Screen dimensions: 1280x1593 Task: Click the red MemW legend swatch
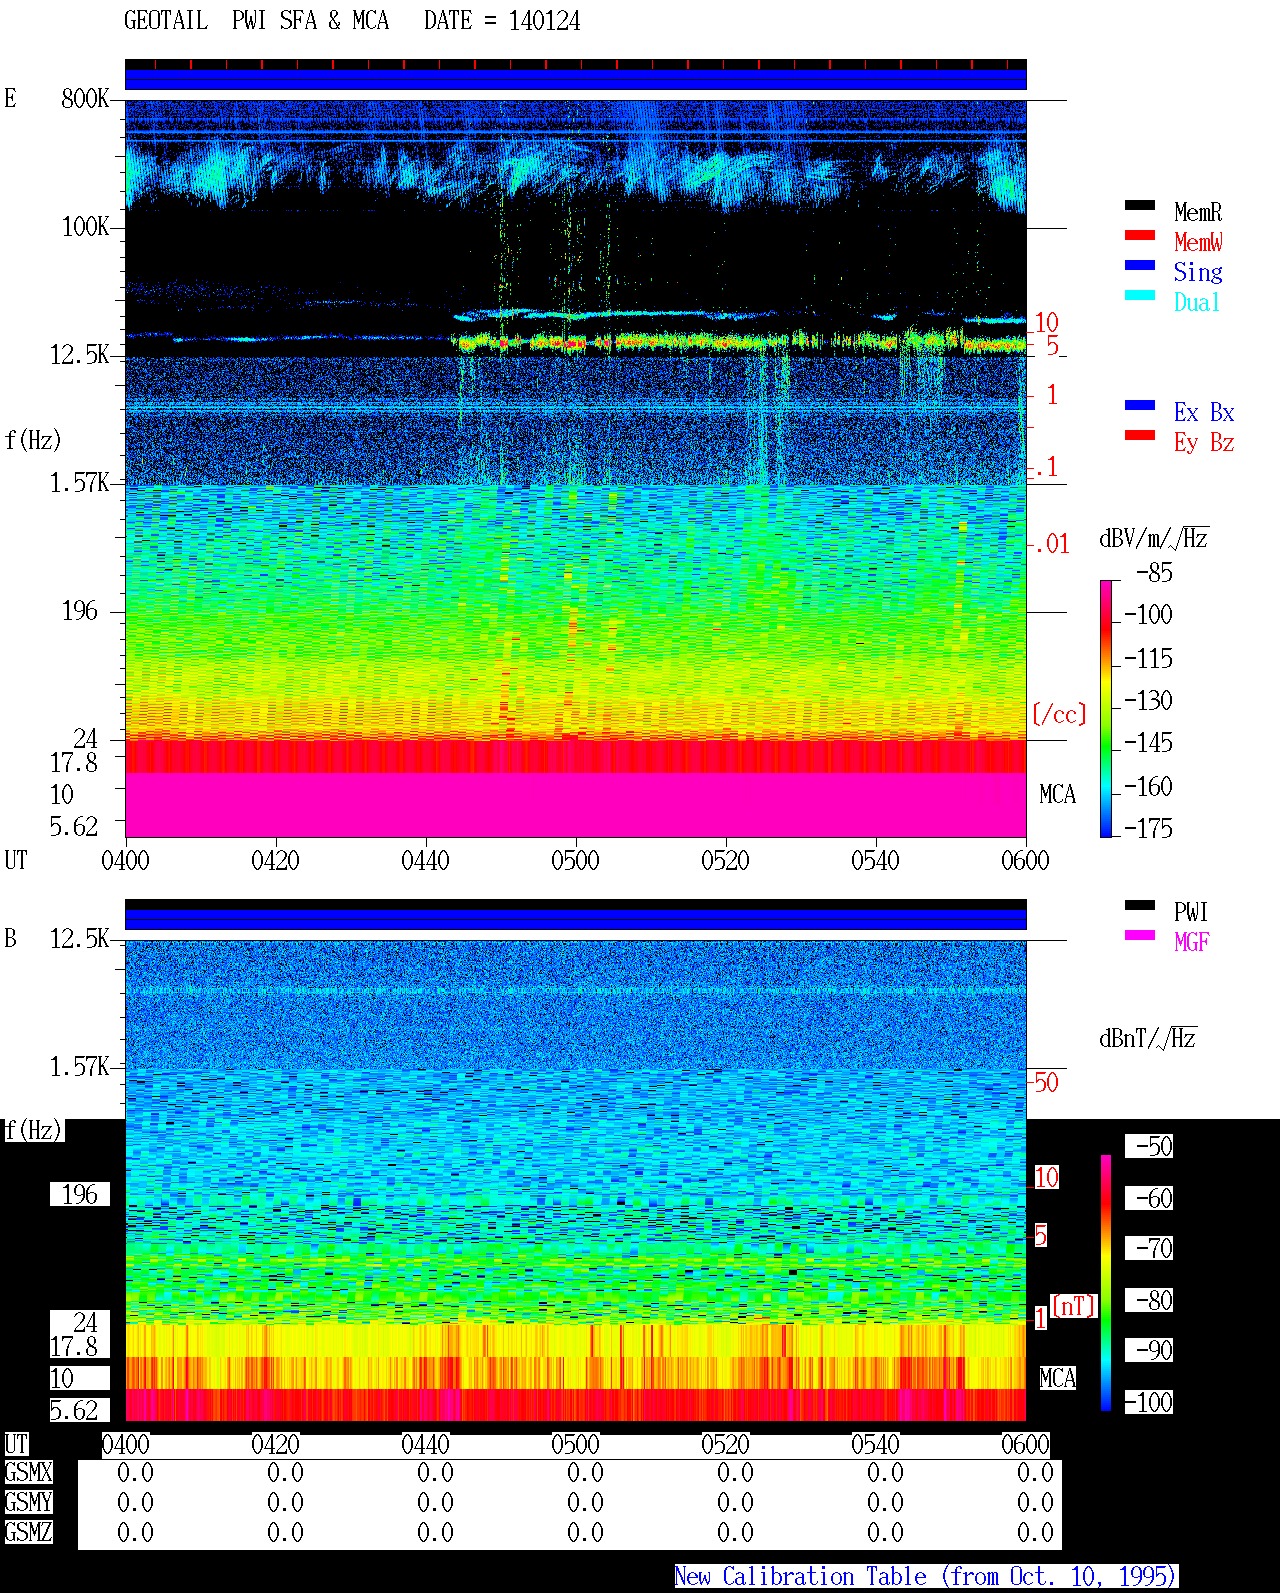(x=1140, y=235)
